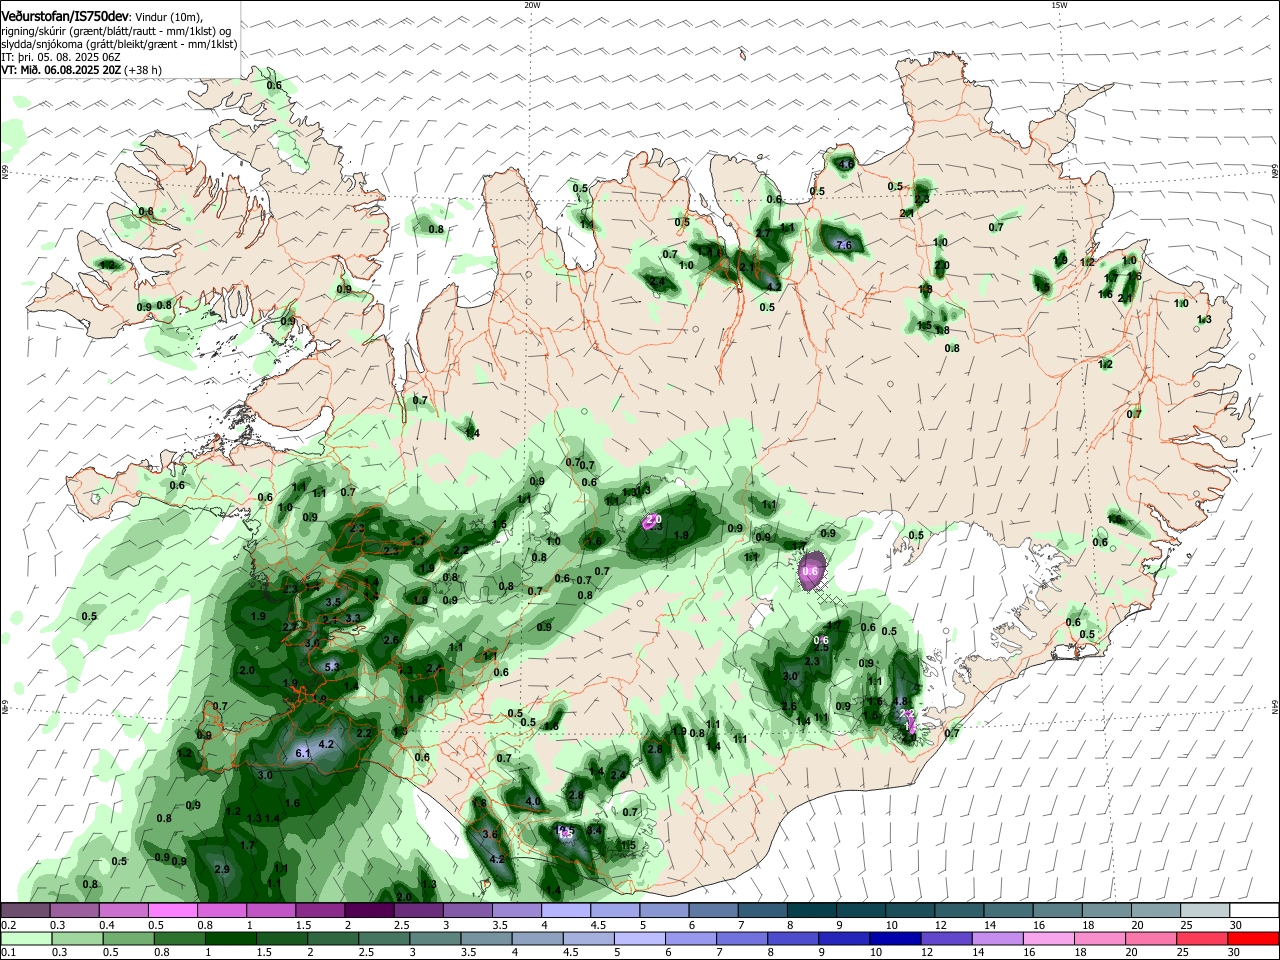Click the dusky mauve 0.2–0.3 snow legend swatch
The height and width of the screenshot is (960, 1280).
(x=25, y=911)
